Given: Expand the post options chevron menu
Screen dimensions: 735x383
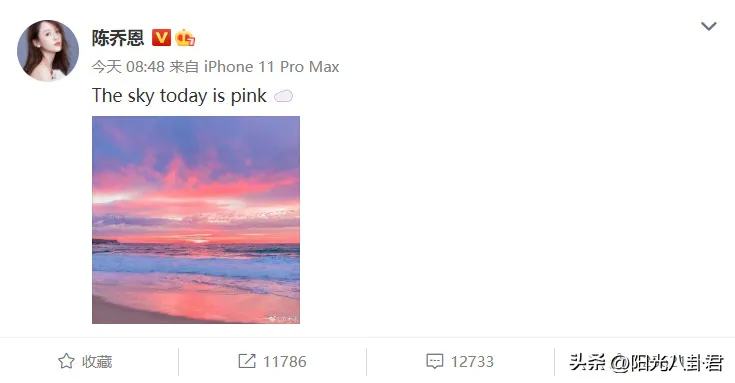Looking at the screenshot, I should coord(709,26).
